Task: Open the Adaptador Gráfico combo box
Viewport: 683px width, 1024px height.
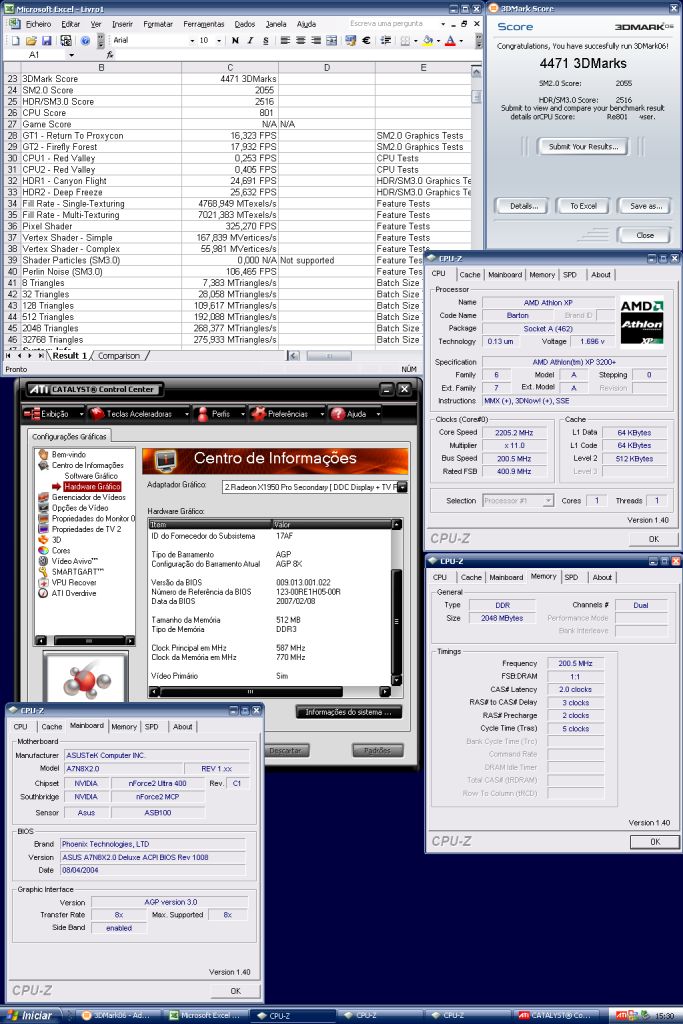Action: point(315,487)
